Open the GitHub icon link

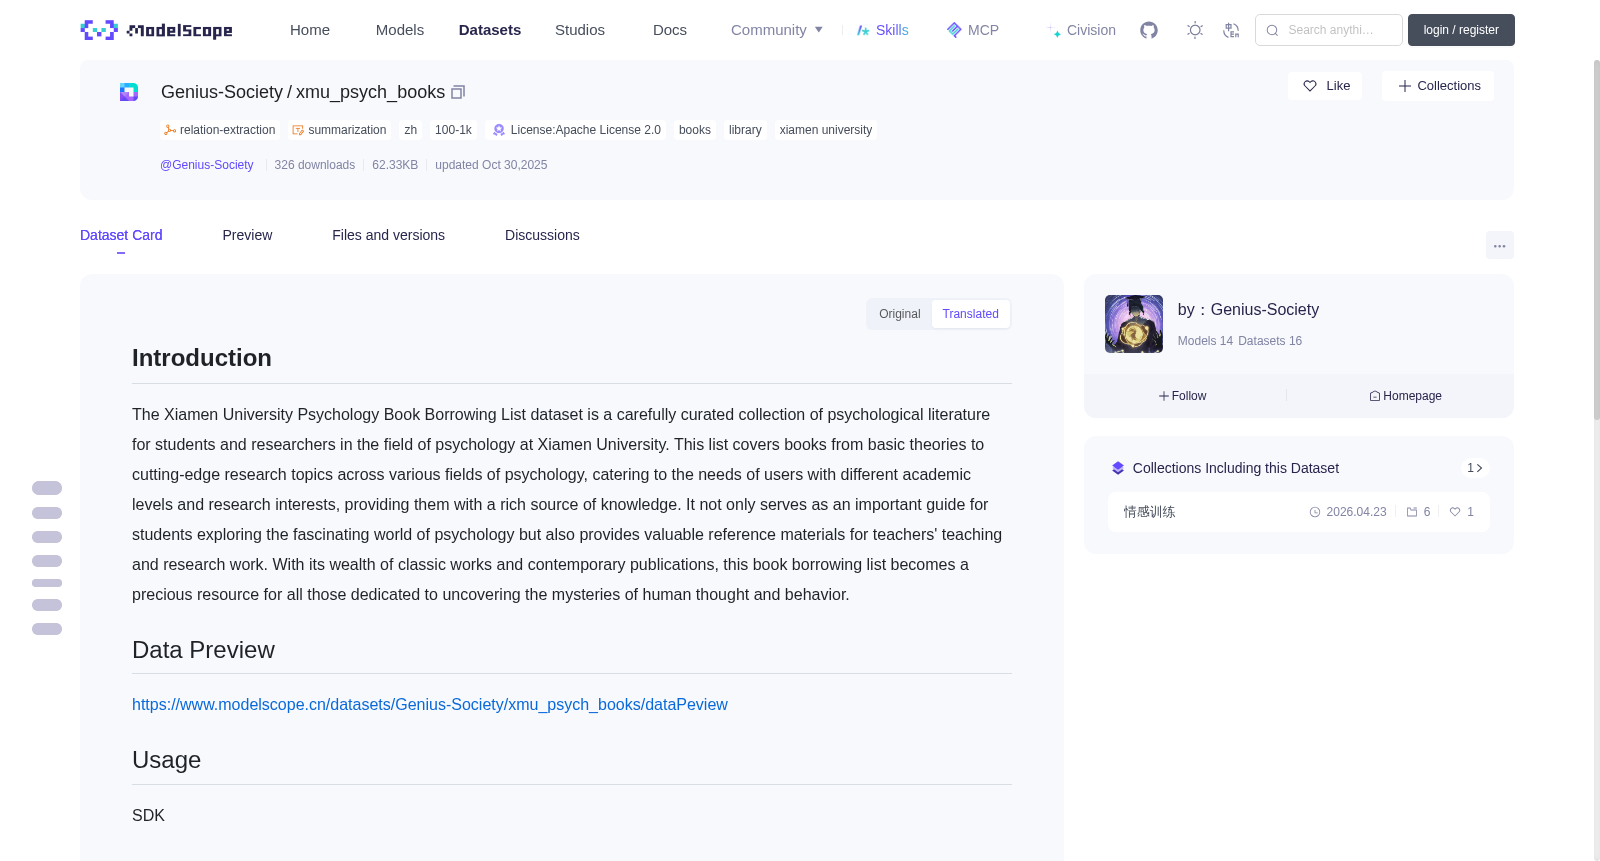1149,30
